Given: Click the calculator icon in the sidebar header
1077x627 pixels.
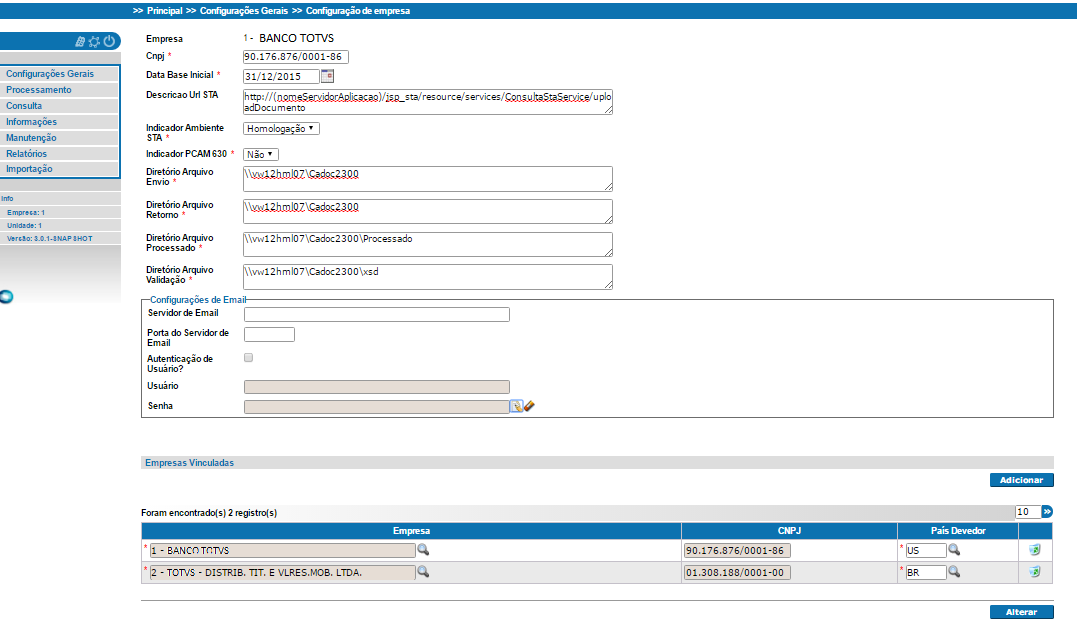Looking at the screenshot, I should (80, 42).
